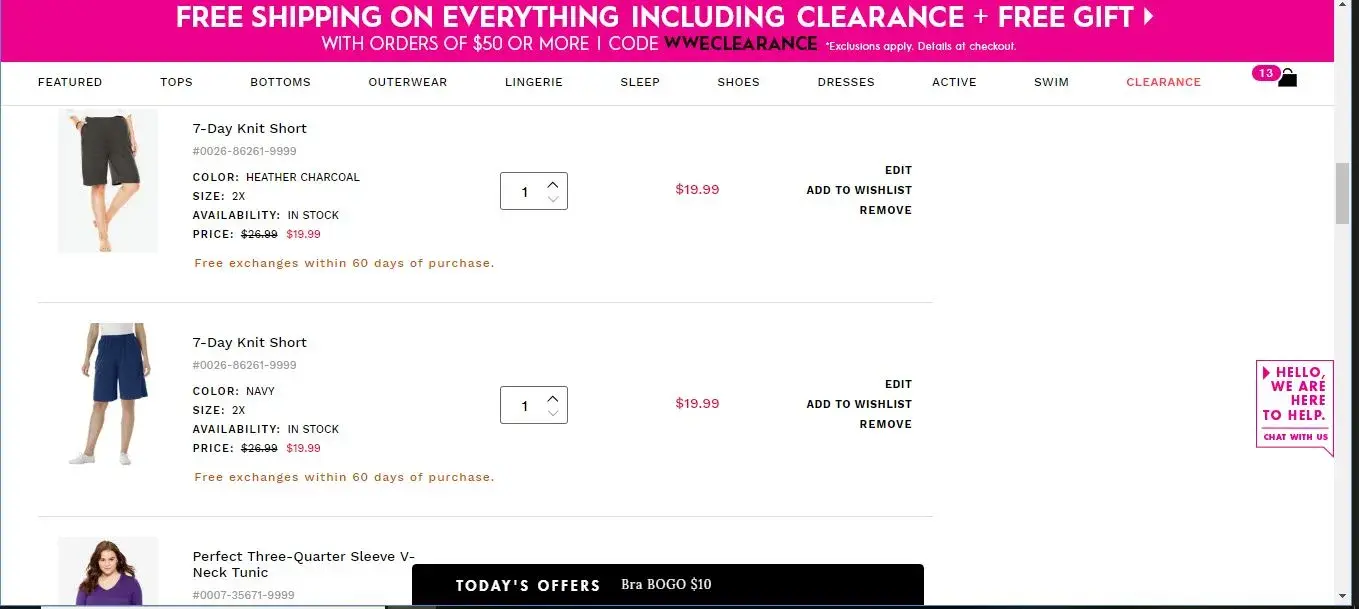
Task: Decrease quantity of Heather Charcoal shorts
Action: click(x=553, y=199)
